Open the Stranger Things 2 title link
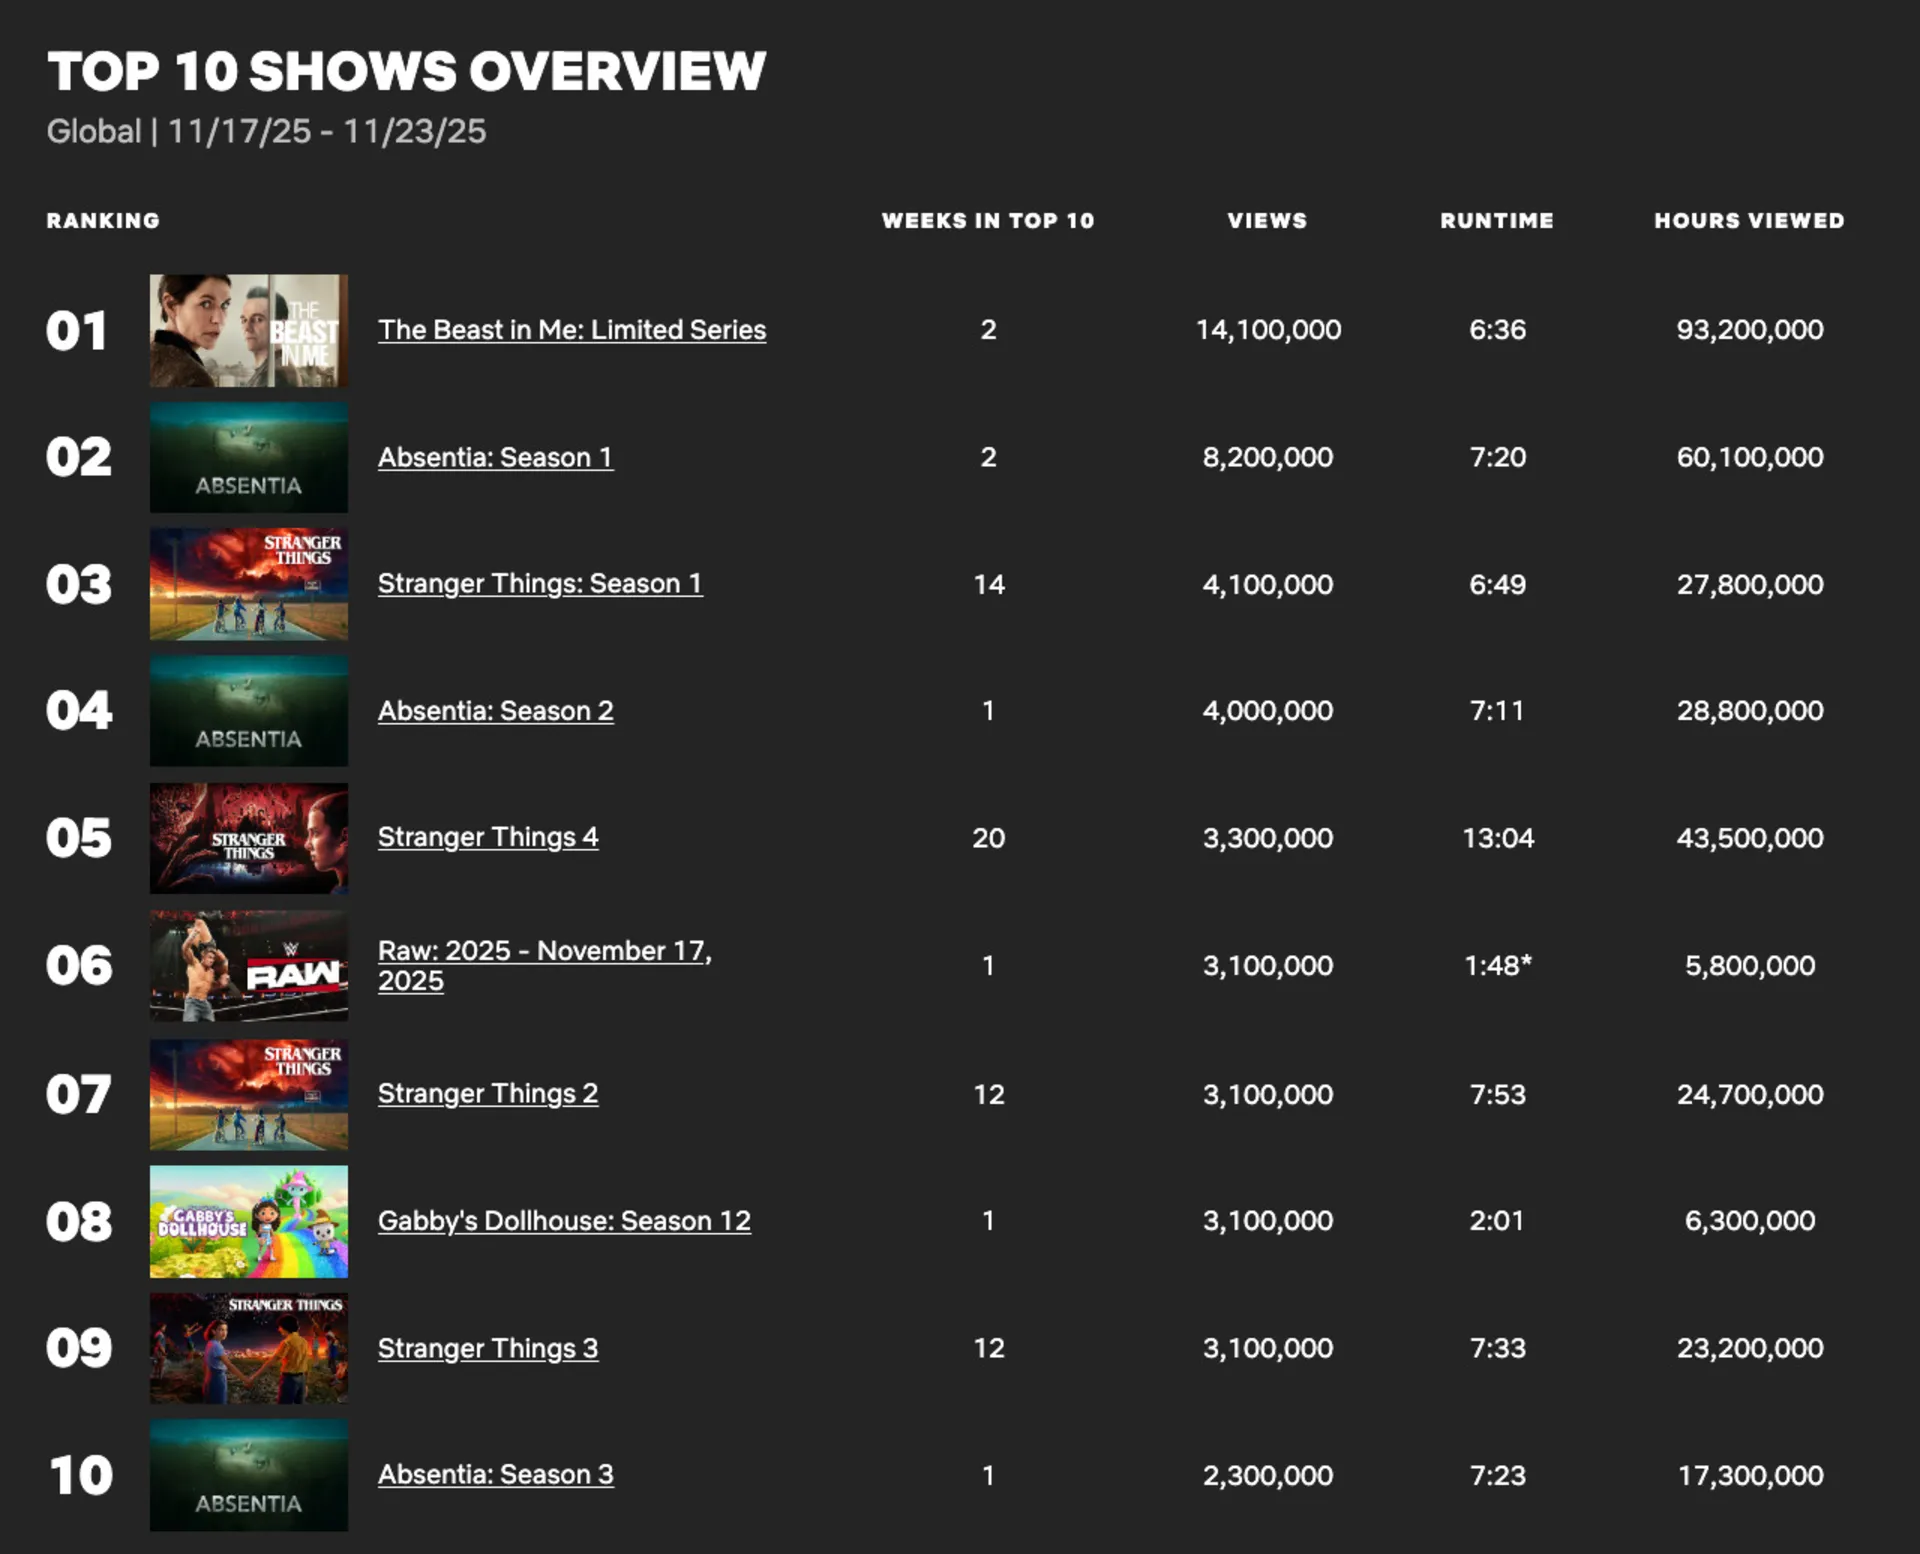The width and height of the screenshot is (1920, 1554). [487, 1094]
